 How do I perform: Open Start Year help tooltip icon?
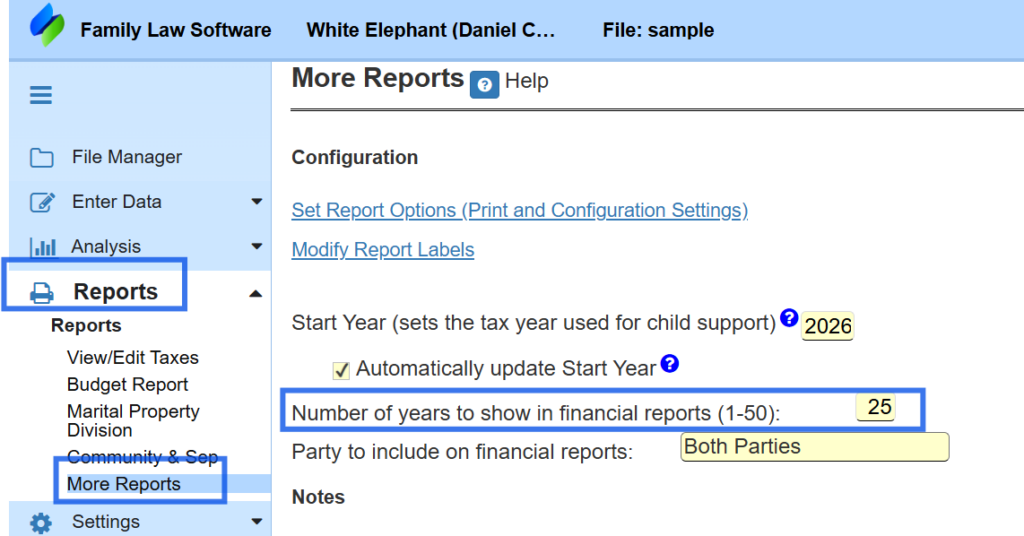click(789, 319)
